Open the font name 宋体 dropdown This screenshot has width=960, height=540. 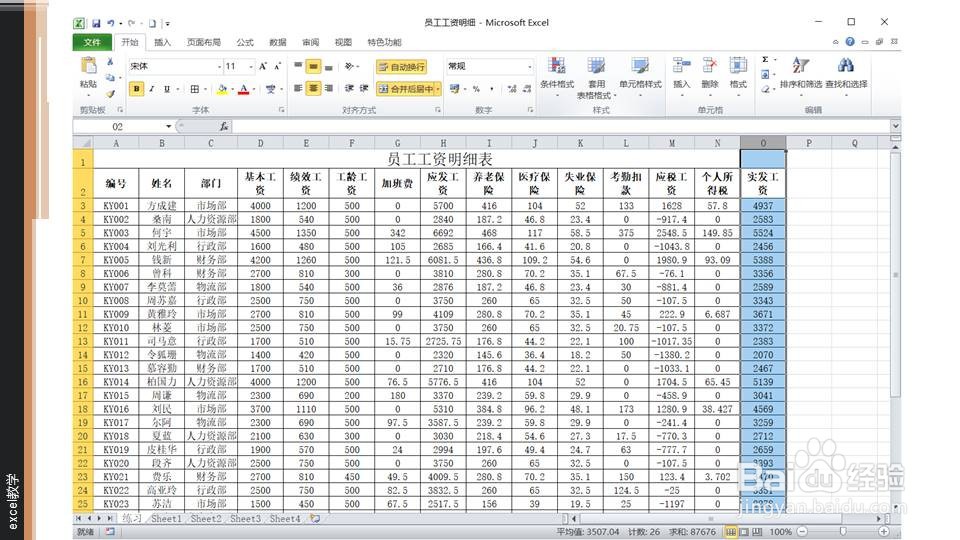coord(219,66)
